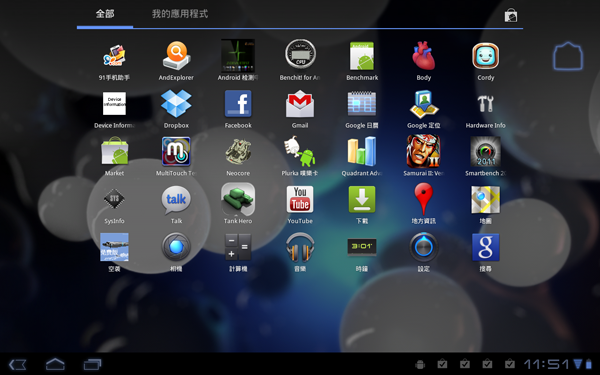This screenshot has width=600, height=375.
Task: Switch to 我的應用程式 tab
Action: [180, 14]
